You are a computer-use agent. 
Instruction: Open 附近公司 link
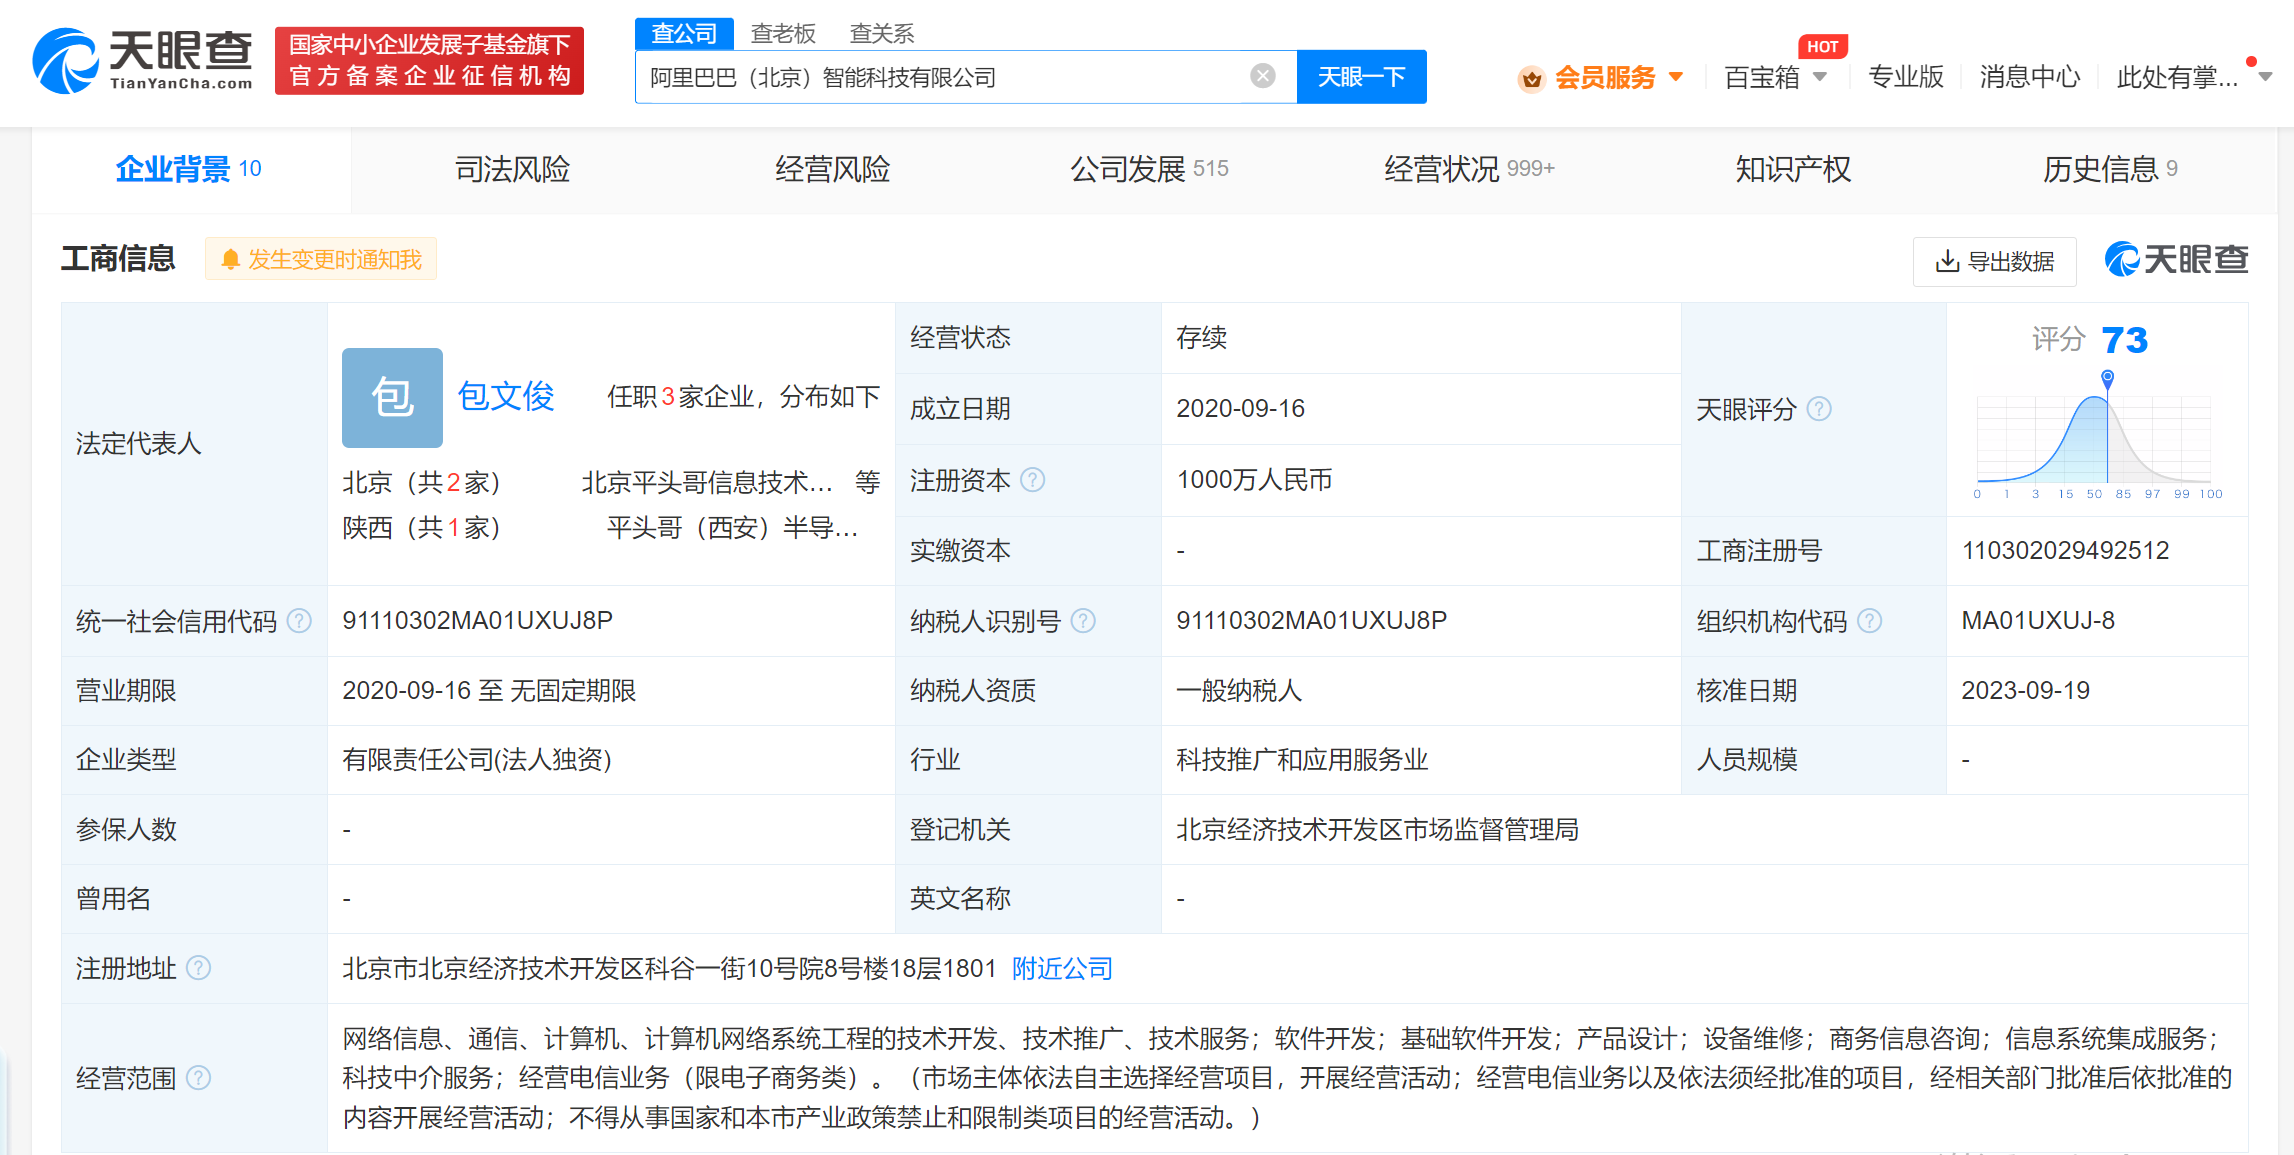[x=1062, y=968]
